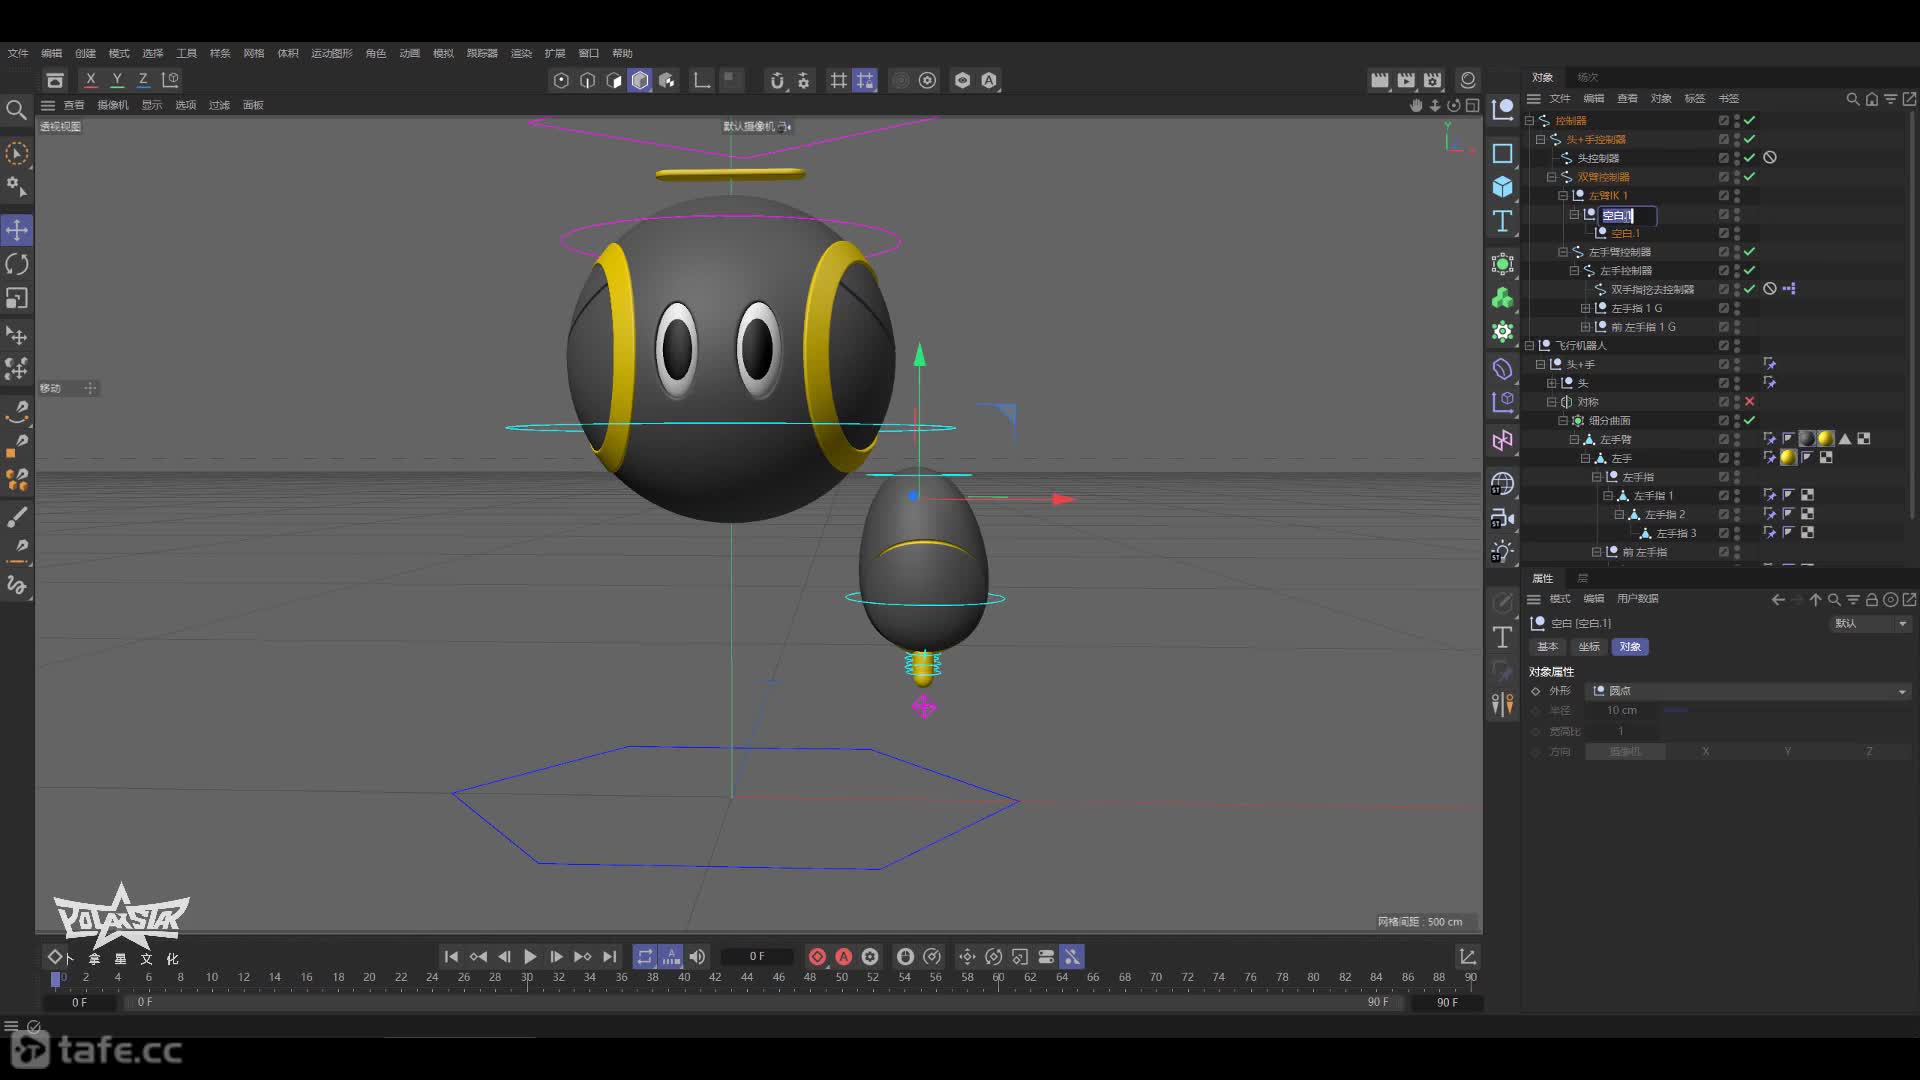This screenshot has height=1080, width=1920.
Task: Open the 外形 shape dropdown
Action: point(1748,691)
